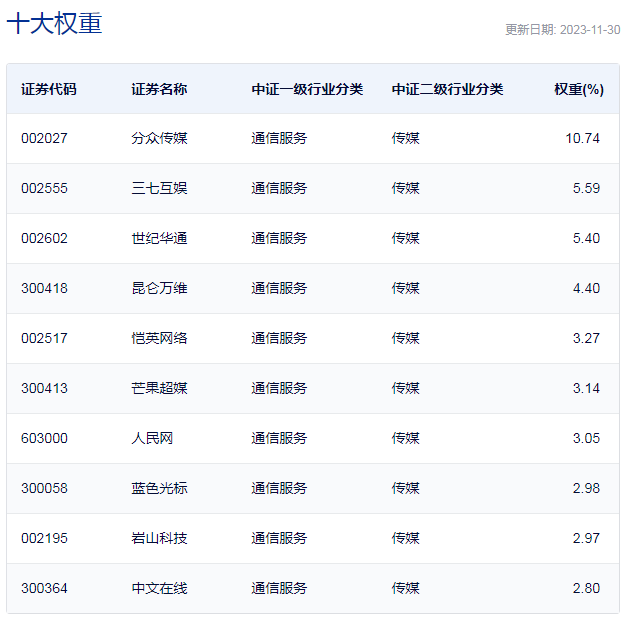Select stock name 中文在线
Screen dimensions: 628x622
(159, 588)
